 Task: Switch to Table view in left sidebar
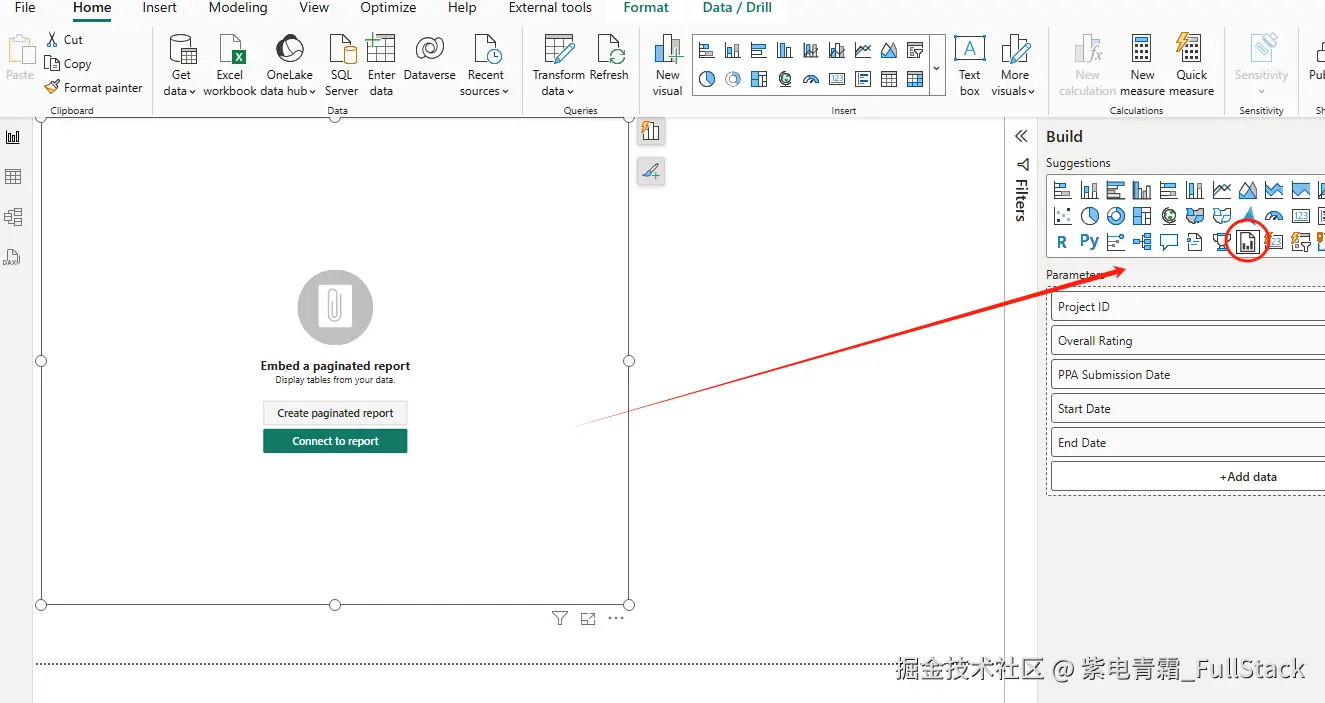13,177
